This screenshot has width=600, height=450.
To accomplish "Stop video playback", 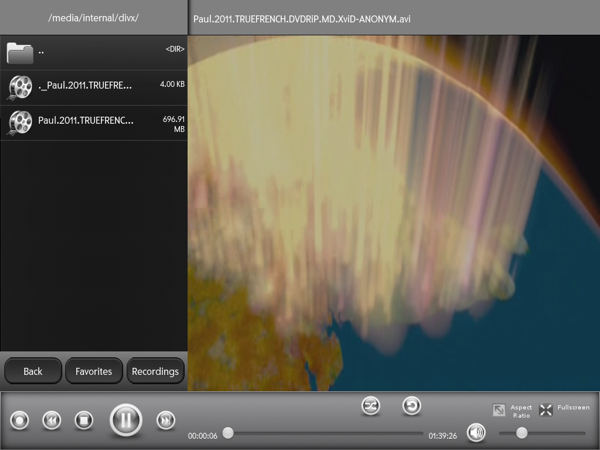I will coord(84,420).
